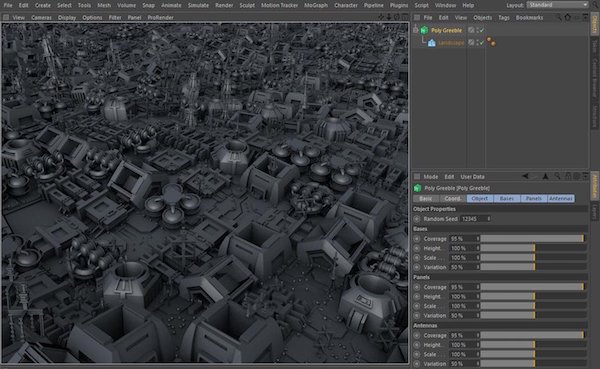Click the Random Seed stepper arrows
The width and height of the screenshot is (600, 369).
488,219
